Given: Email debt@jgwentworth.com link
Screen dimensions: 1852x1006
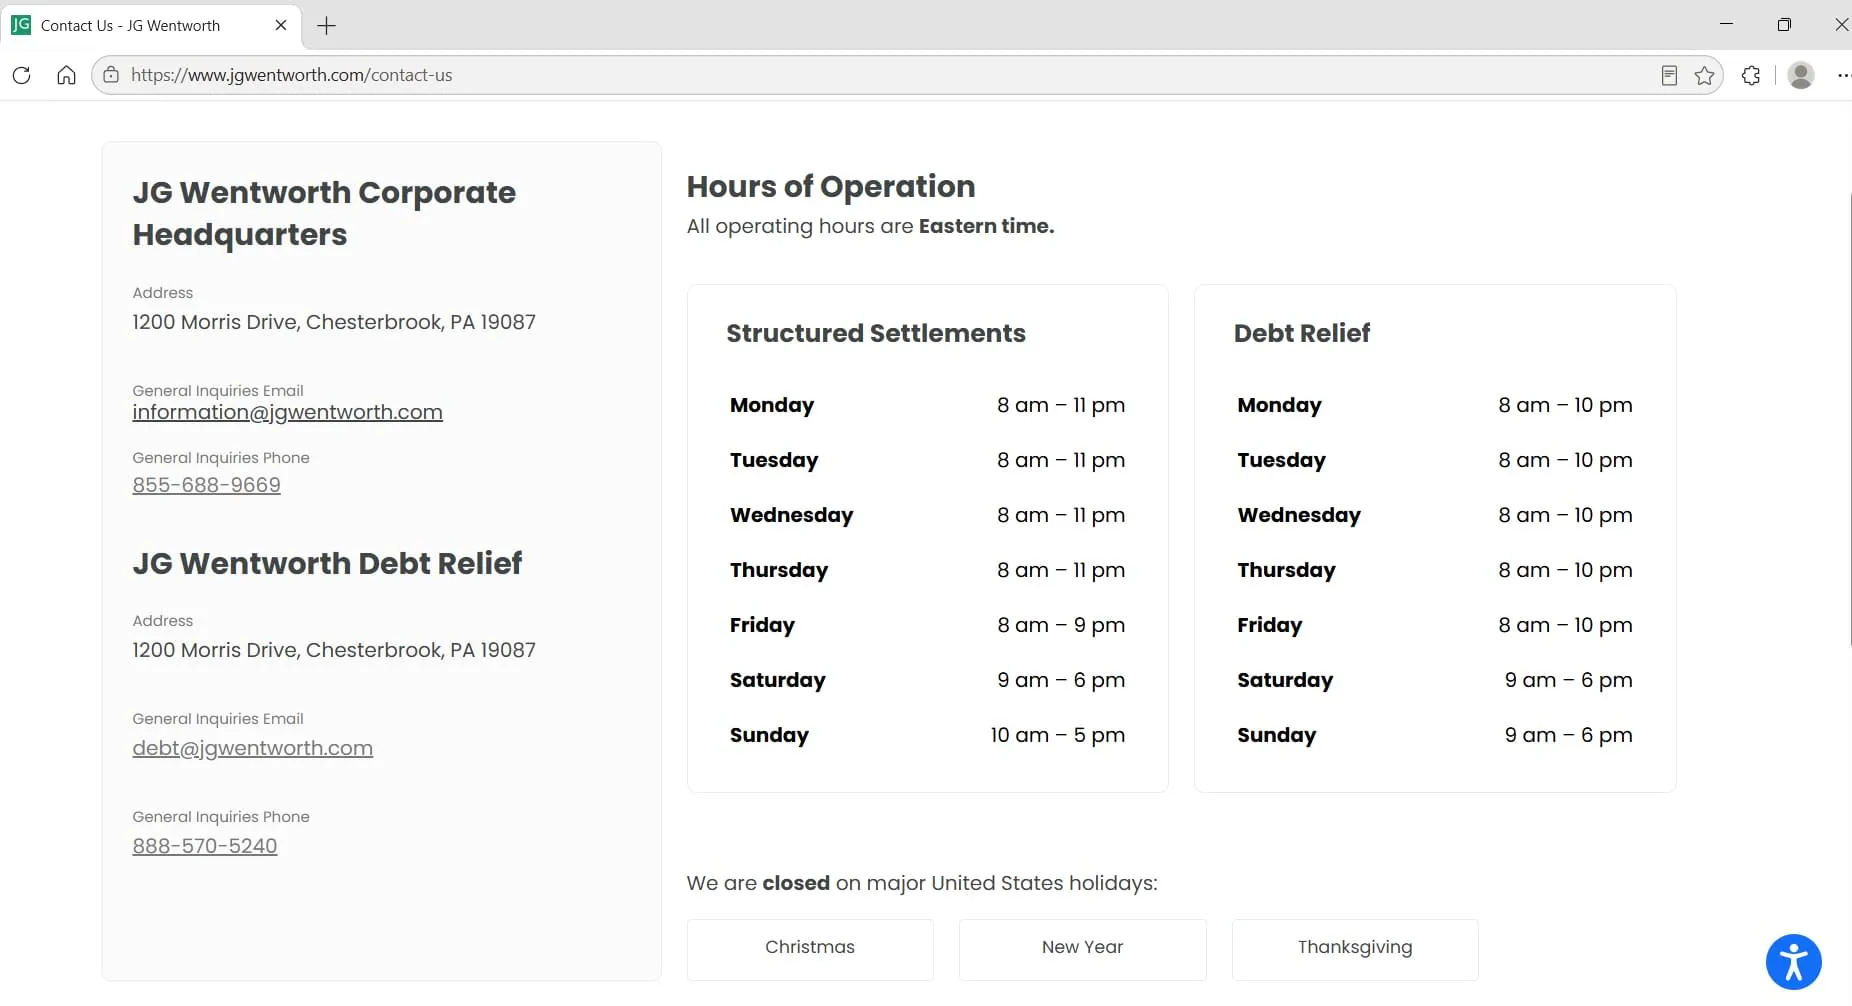Looking at the screenshot, I should click(252, 748).
